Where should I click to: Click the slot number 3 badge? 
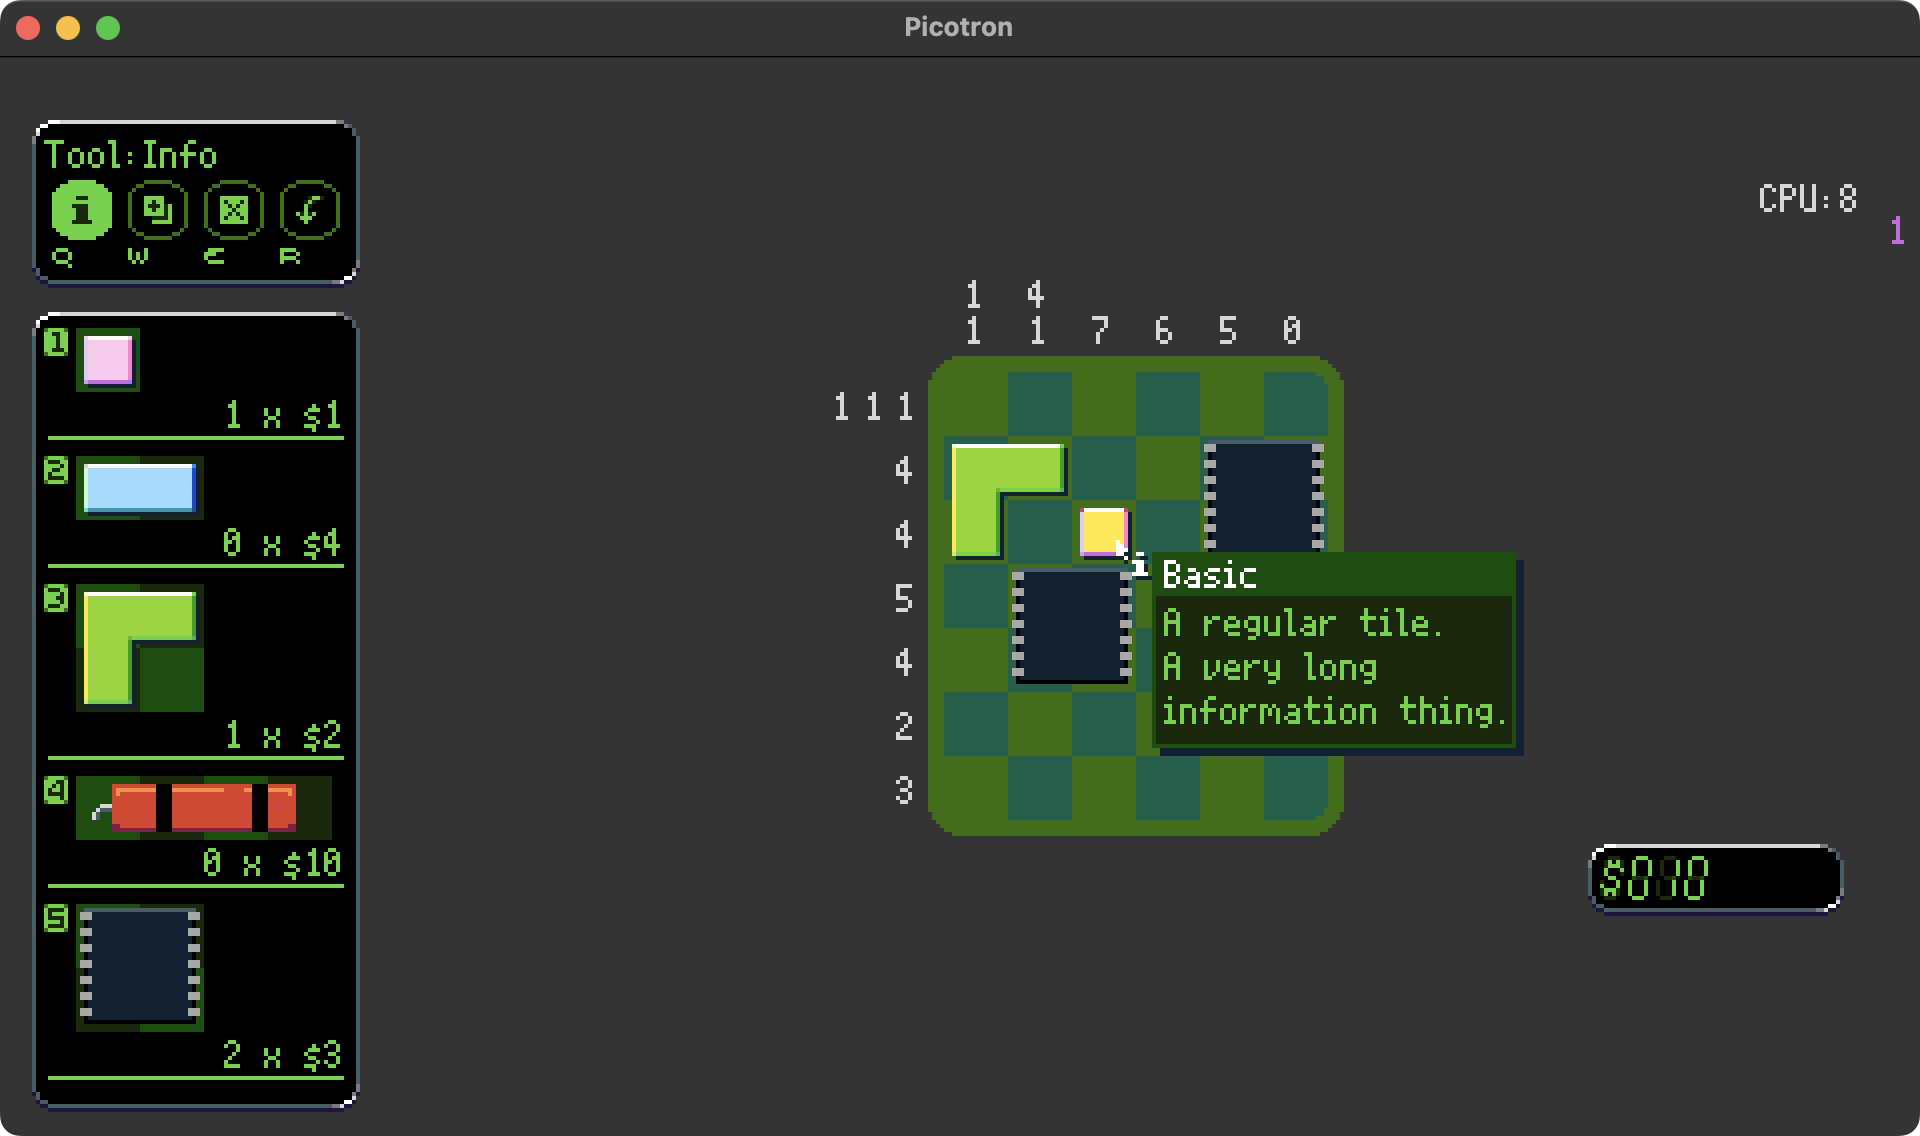[56, 599]
